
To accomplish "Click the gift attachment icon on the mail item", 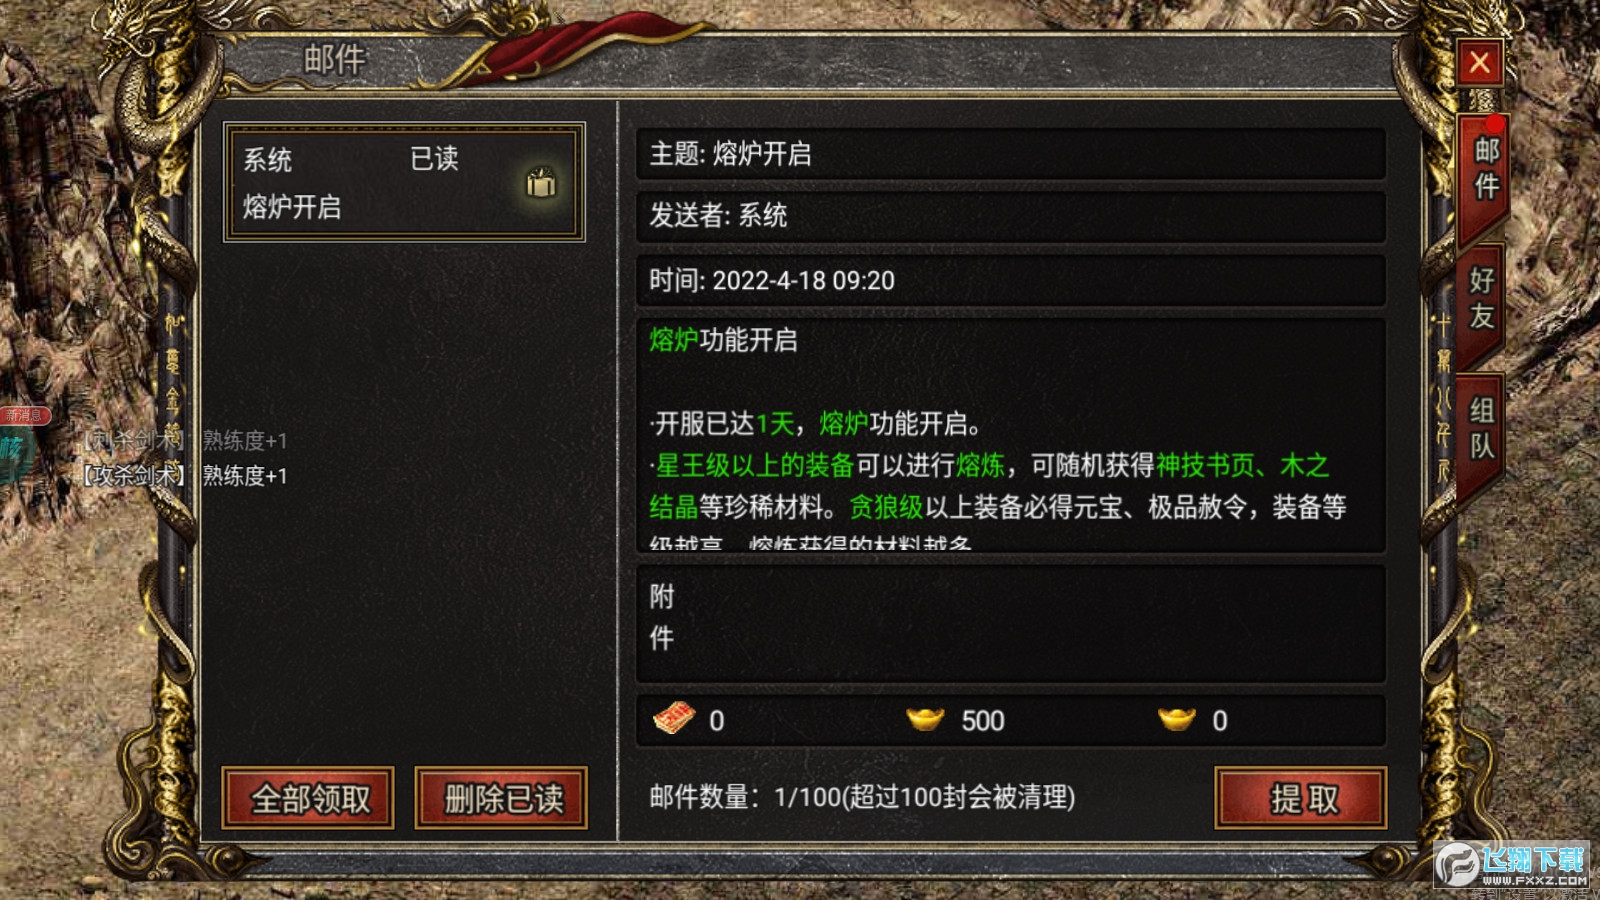I will coord(541,182).
